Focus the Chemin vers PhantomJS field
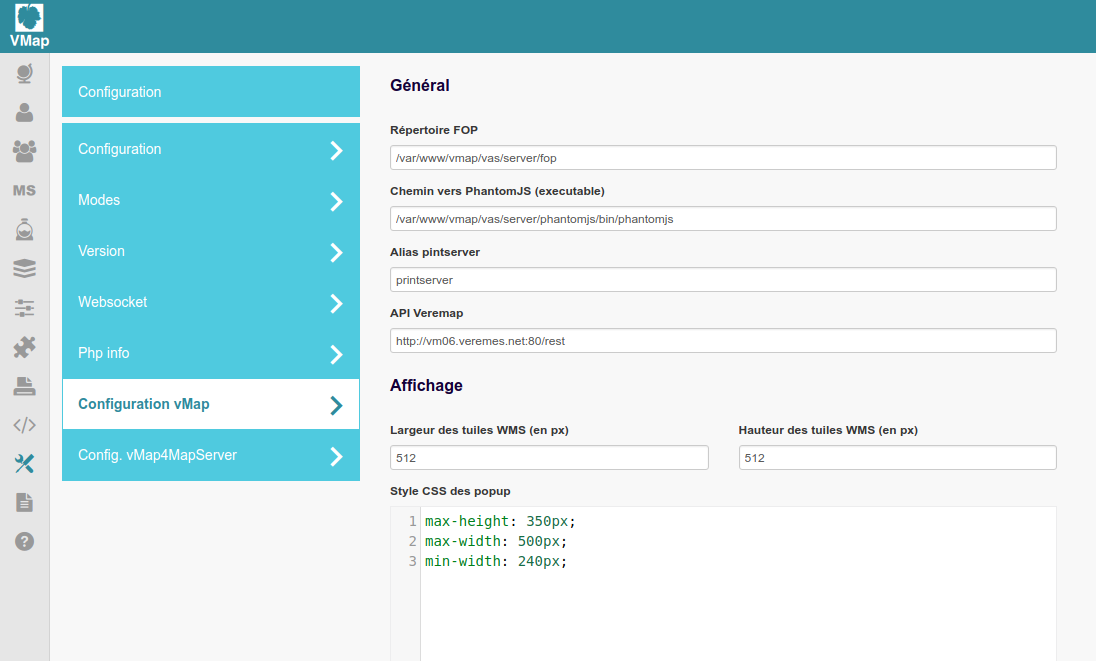This screenshot has width=1096, height=661. (x=723, y=219)
